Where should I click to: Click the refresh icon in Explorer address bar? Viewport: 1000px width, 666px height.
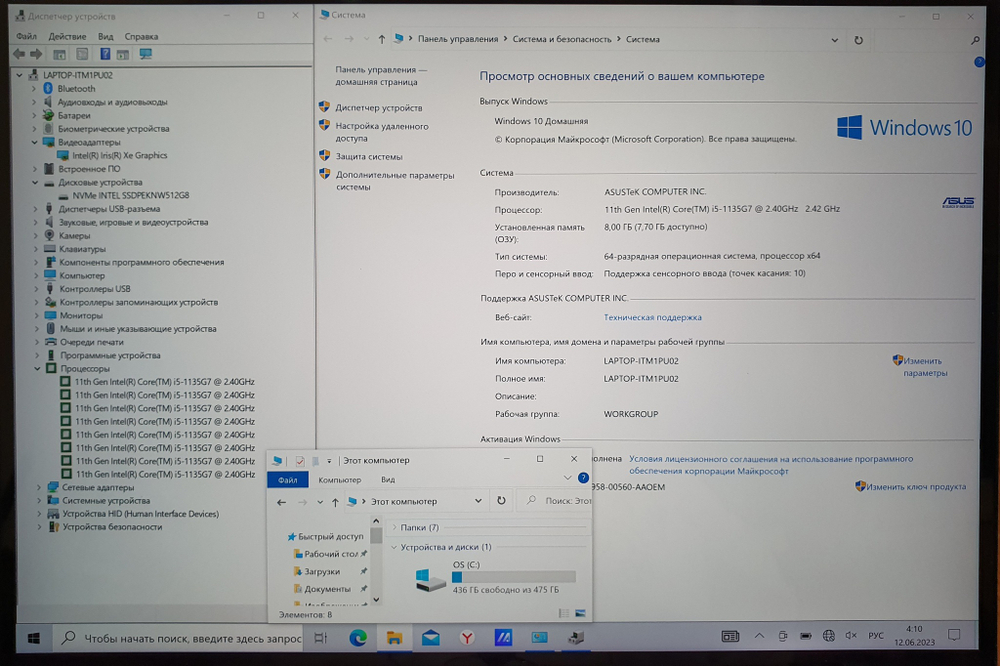pos(501,501)
